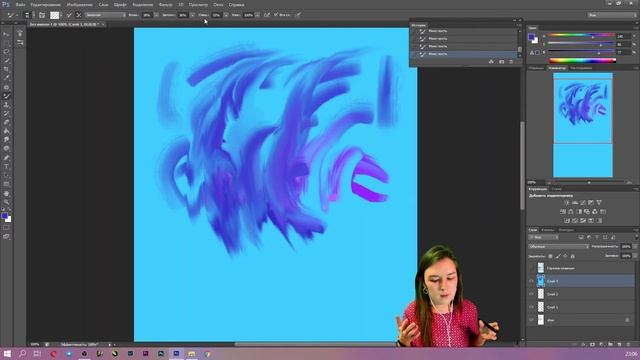
Task: Open the Файл menu
Action: [20, 4]
